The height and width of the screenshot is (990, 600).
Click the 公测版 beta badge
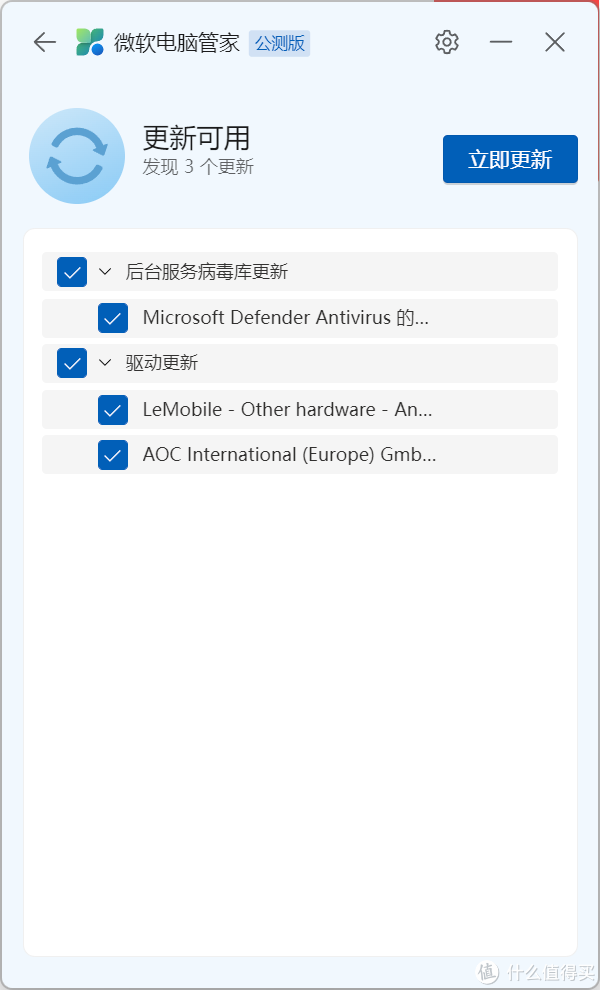pos(279,44)
